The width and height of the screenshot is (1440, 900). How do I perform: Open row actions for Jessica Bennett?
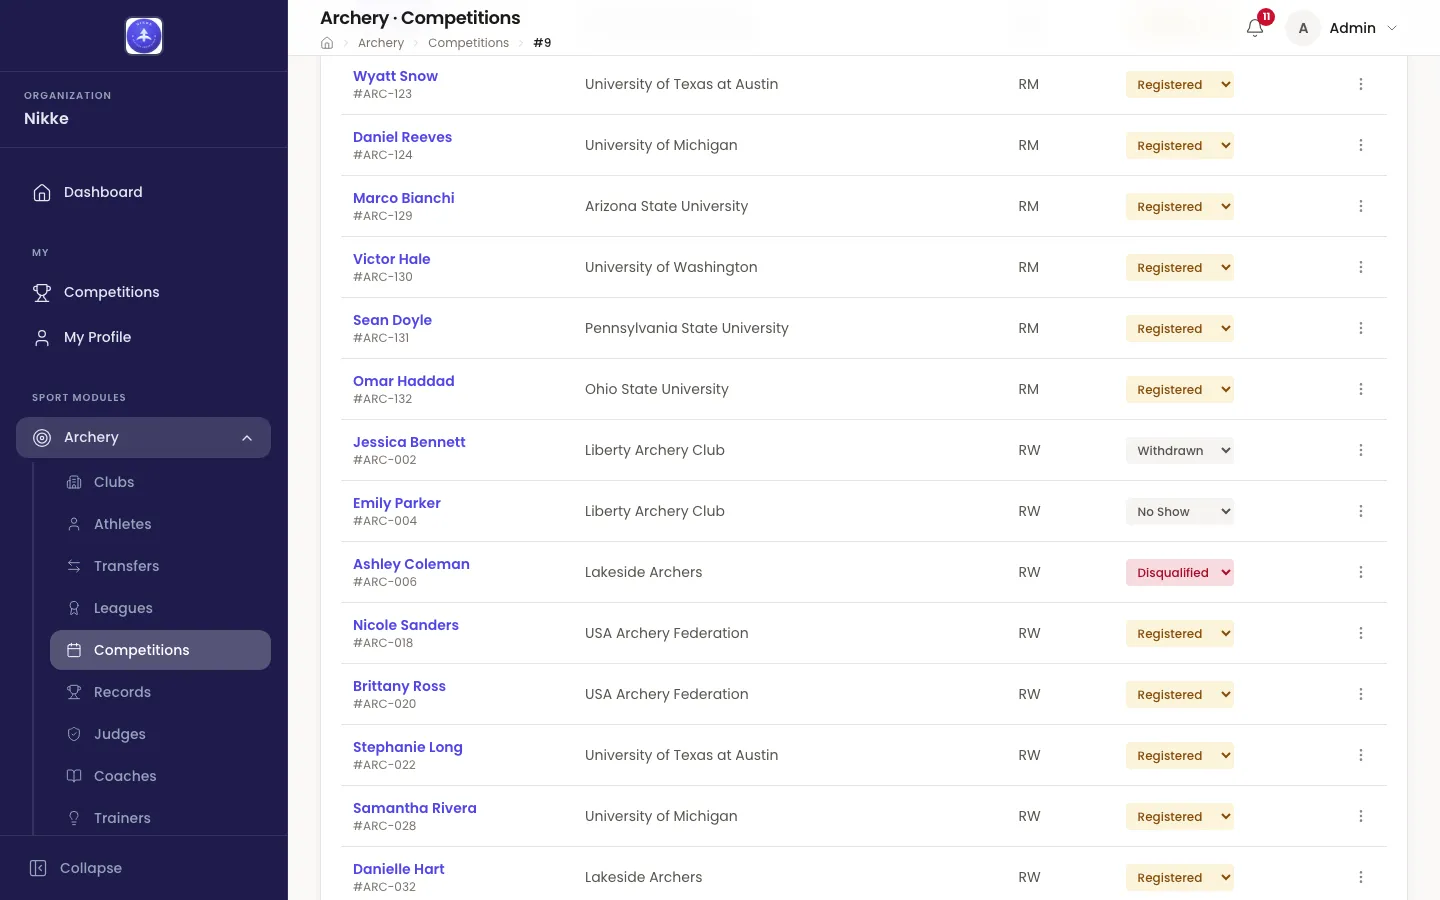[x=1361, y=451]
